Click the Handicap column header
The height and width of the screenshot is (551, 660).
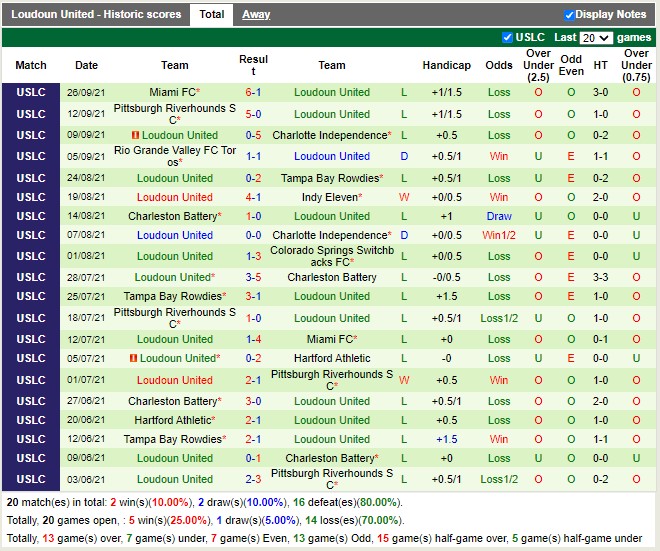point(446,65)
